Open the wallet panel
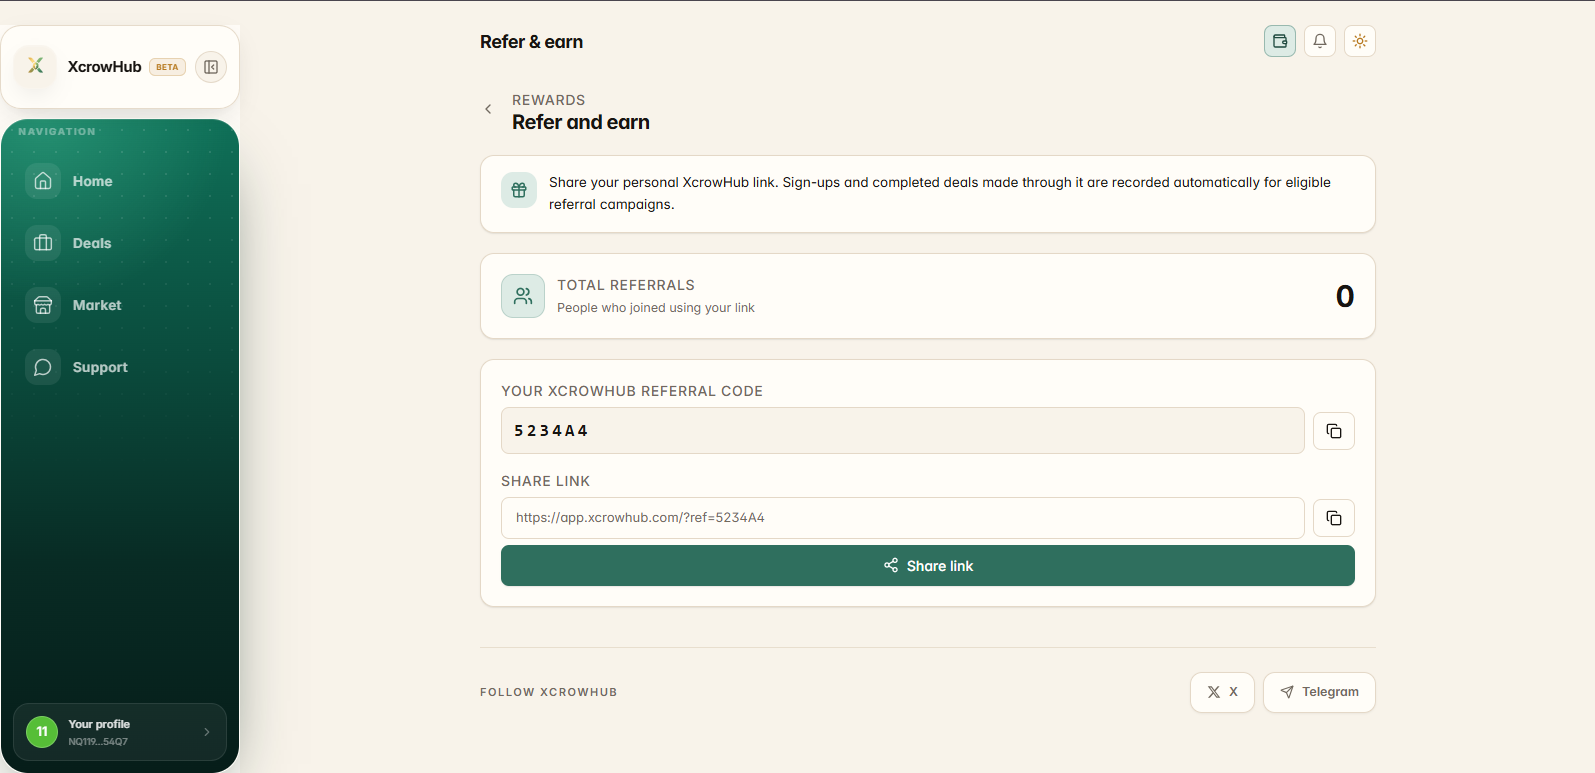Screen dimensions: 1595x773 (1280, 41)
